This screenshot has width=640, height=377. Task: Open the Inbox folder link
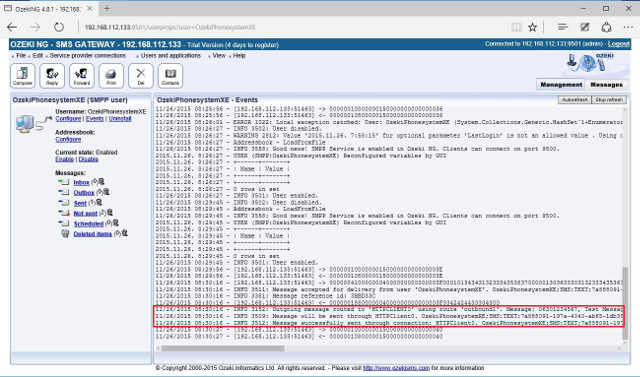tap(81, 182)
